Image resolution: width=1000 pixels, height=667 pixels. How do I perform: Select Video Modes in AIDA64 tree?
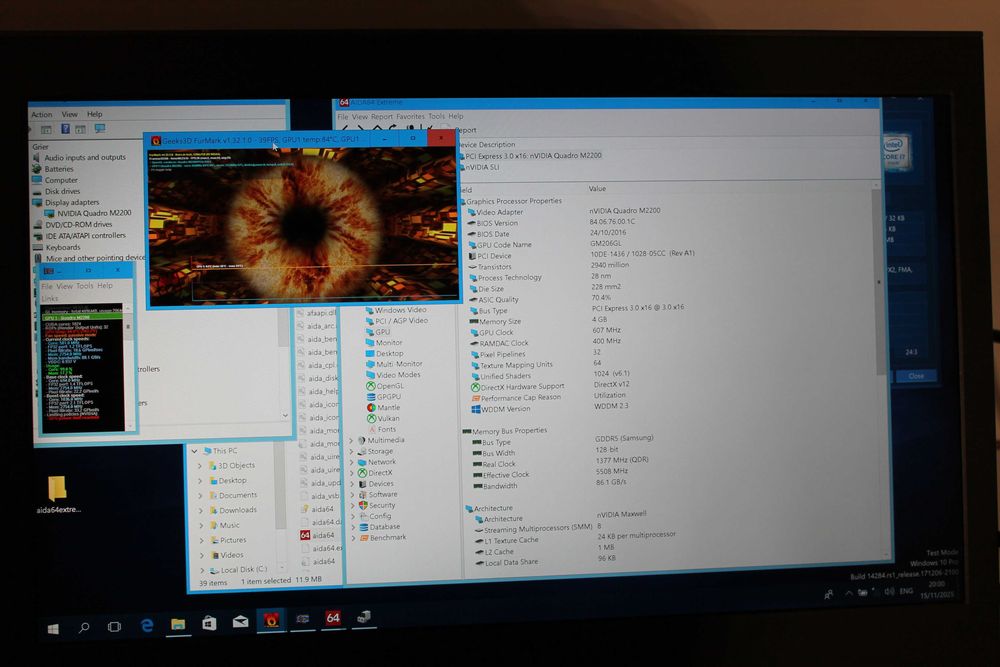tap(393, 375)
